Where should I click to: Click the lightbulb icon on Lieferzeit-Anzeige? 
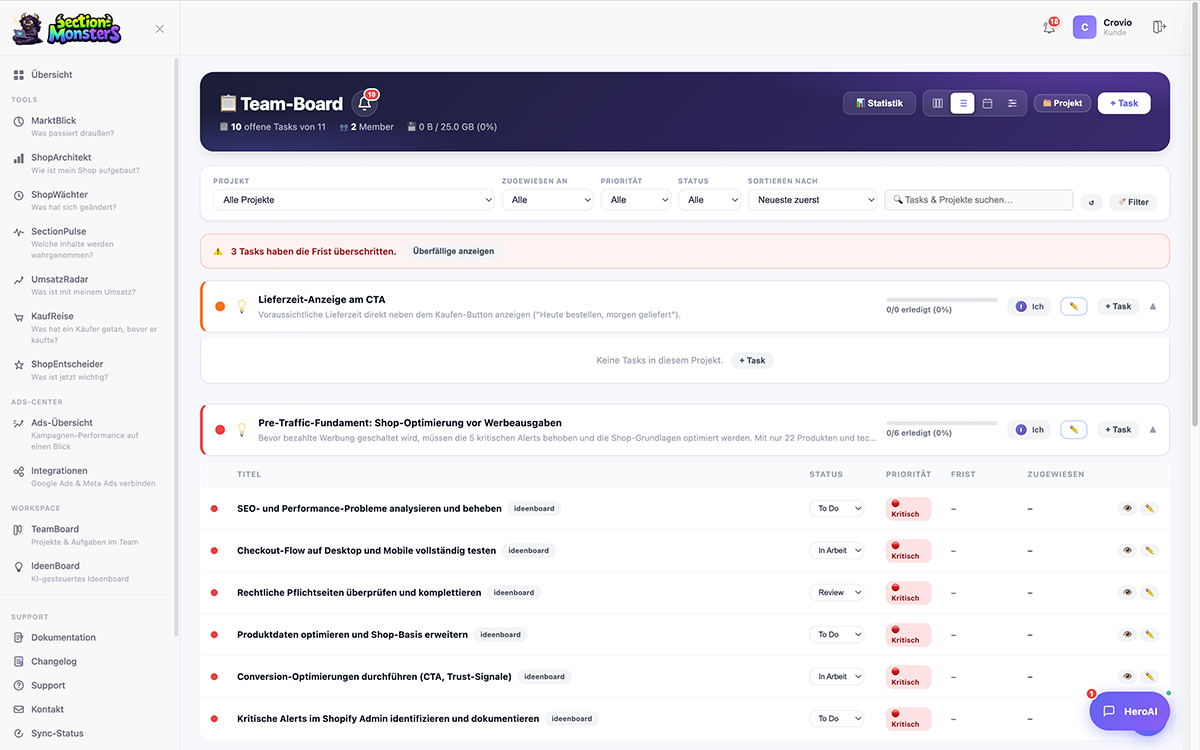click(x=241, y=306)
